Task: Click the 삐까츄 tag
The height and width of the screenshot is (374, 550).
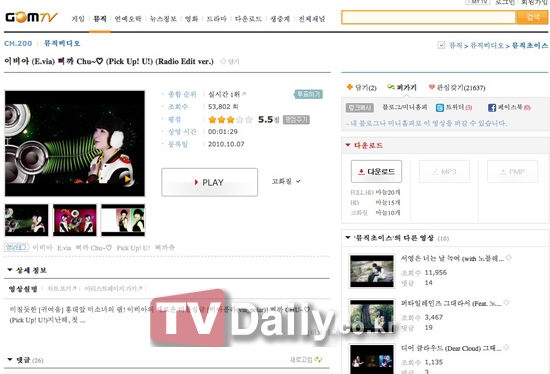Action: pyautogui.click(x=165, y=248)
